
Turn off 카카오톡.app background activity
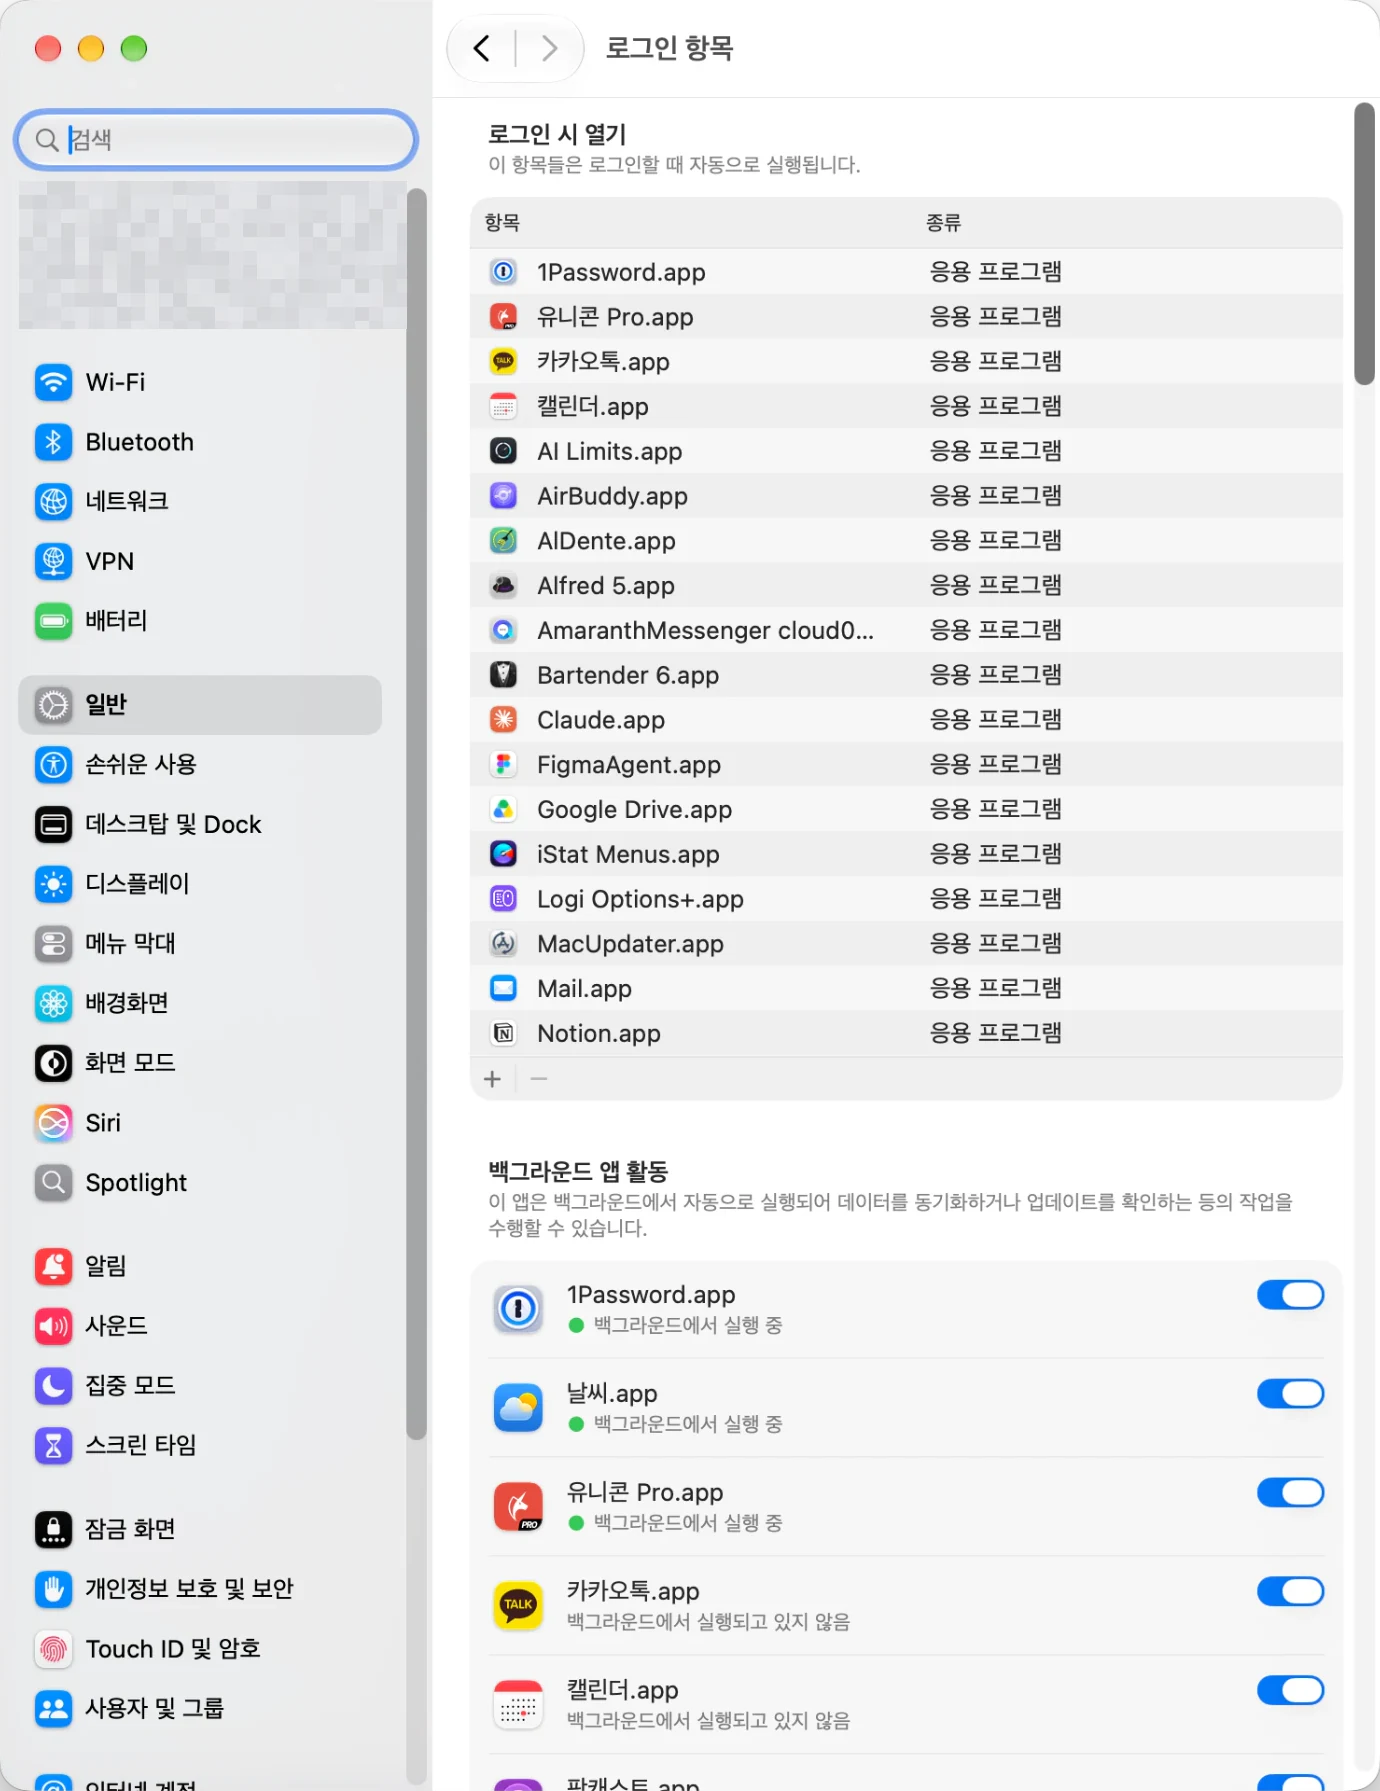pos(1290,1591)
